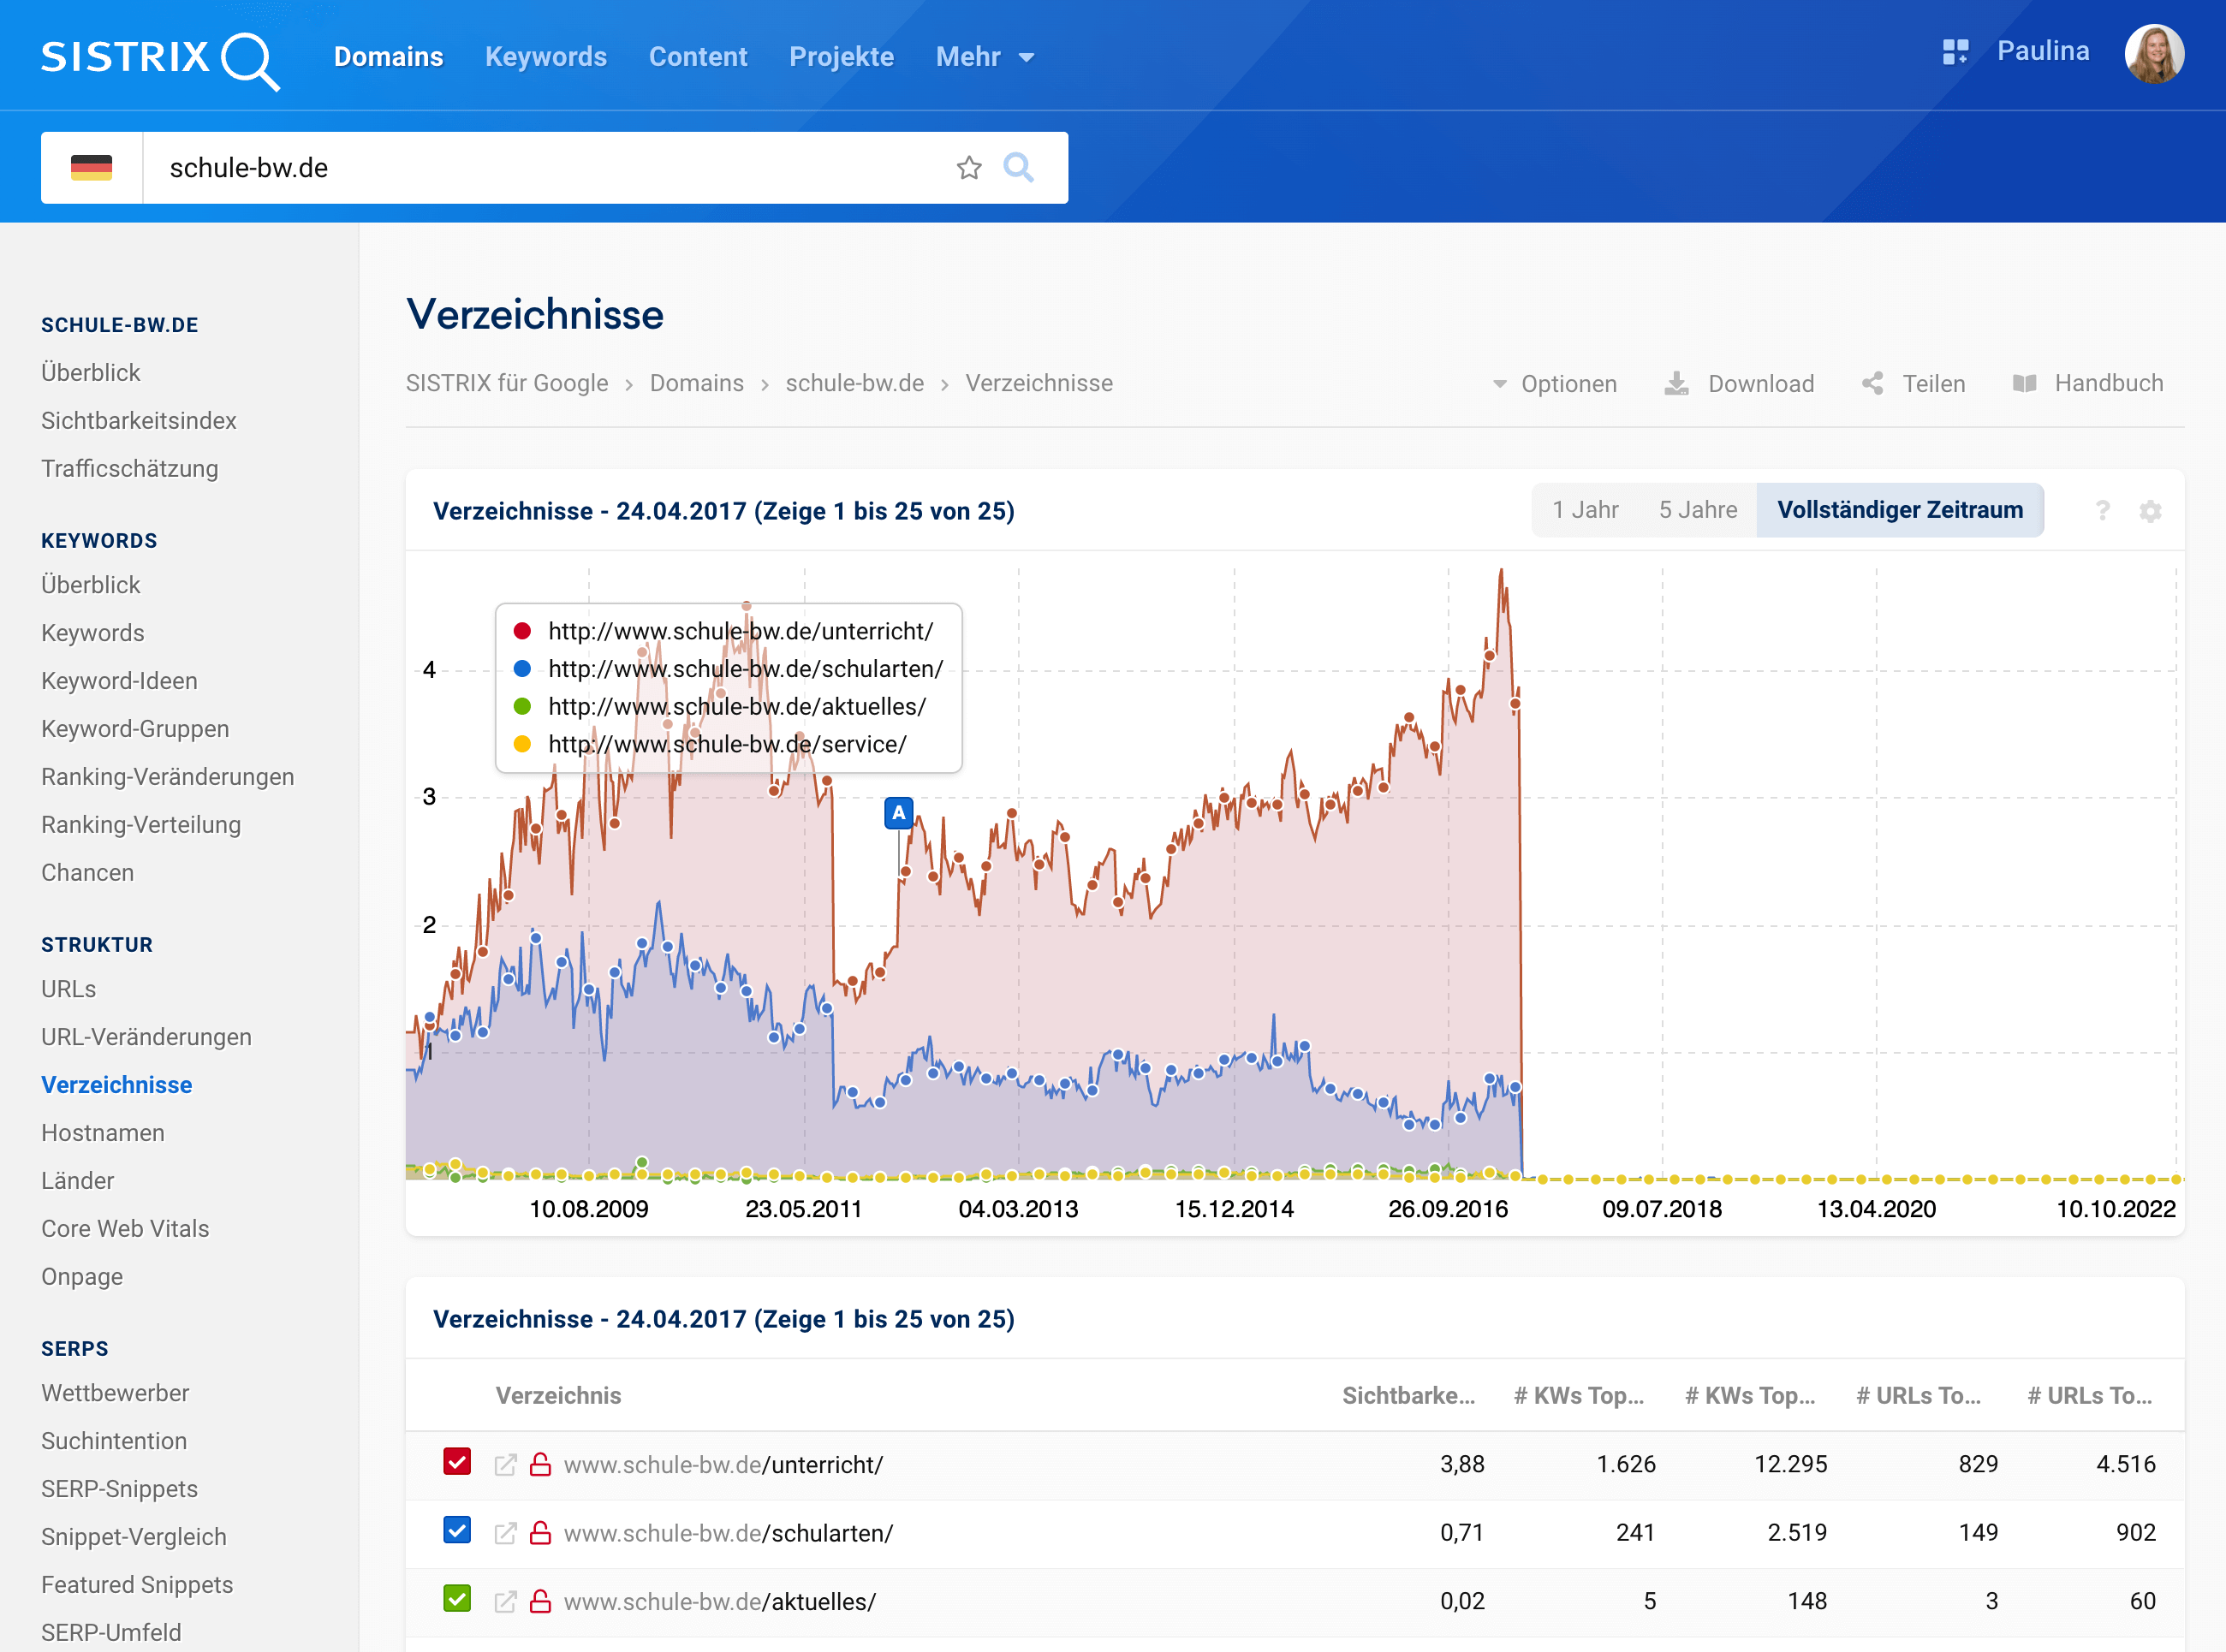Click Domains breadcrumb link

696,383
